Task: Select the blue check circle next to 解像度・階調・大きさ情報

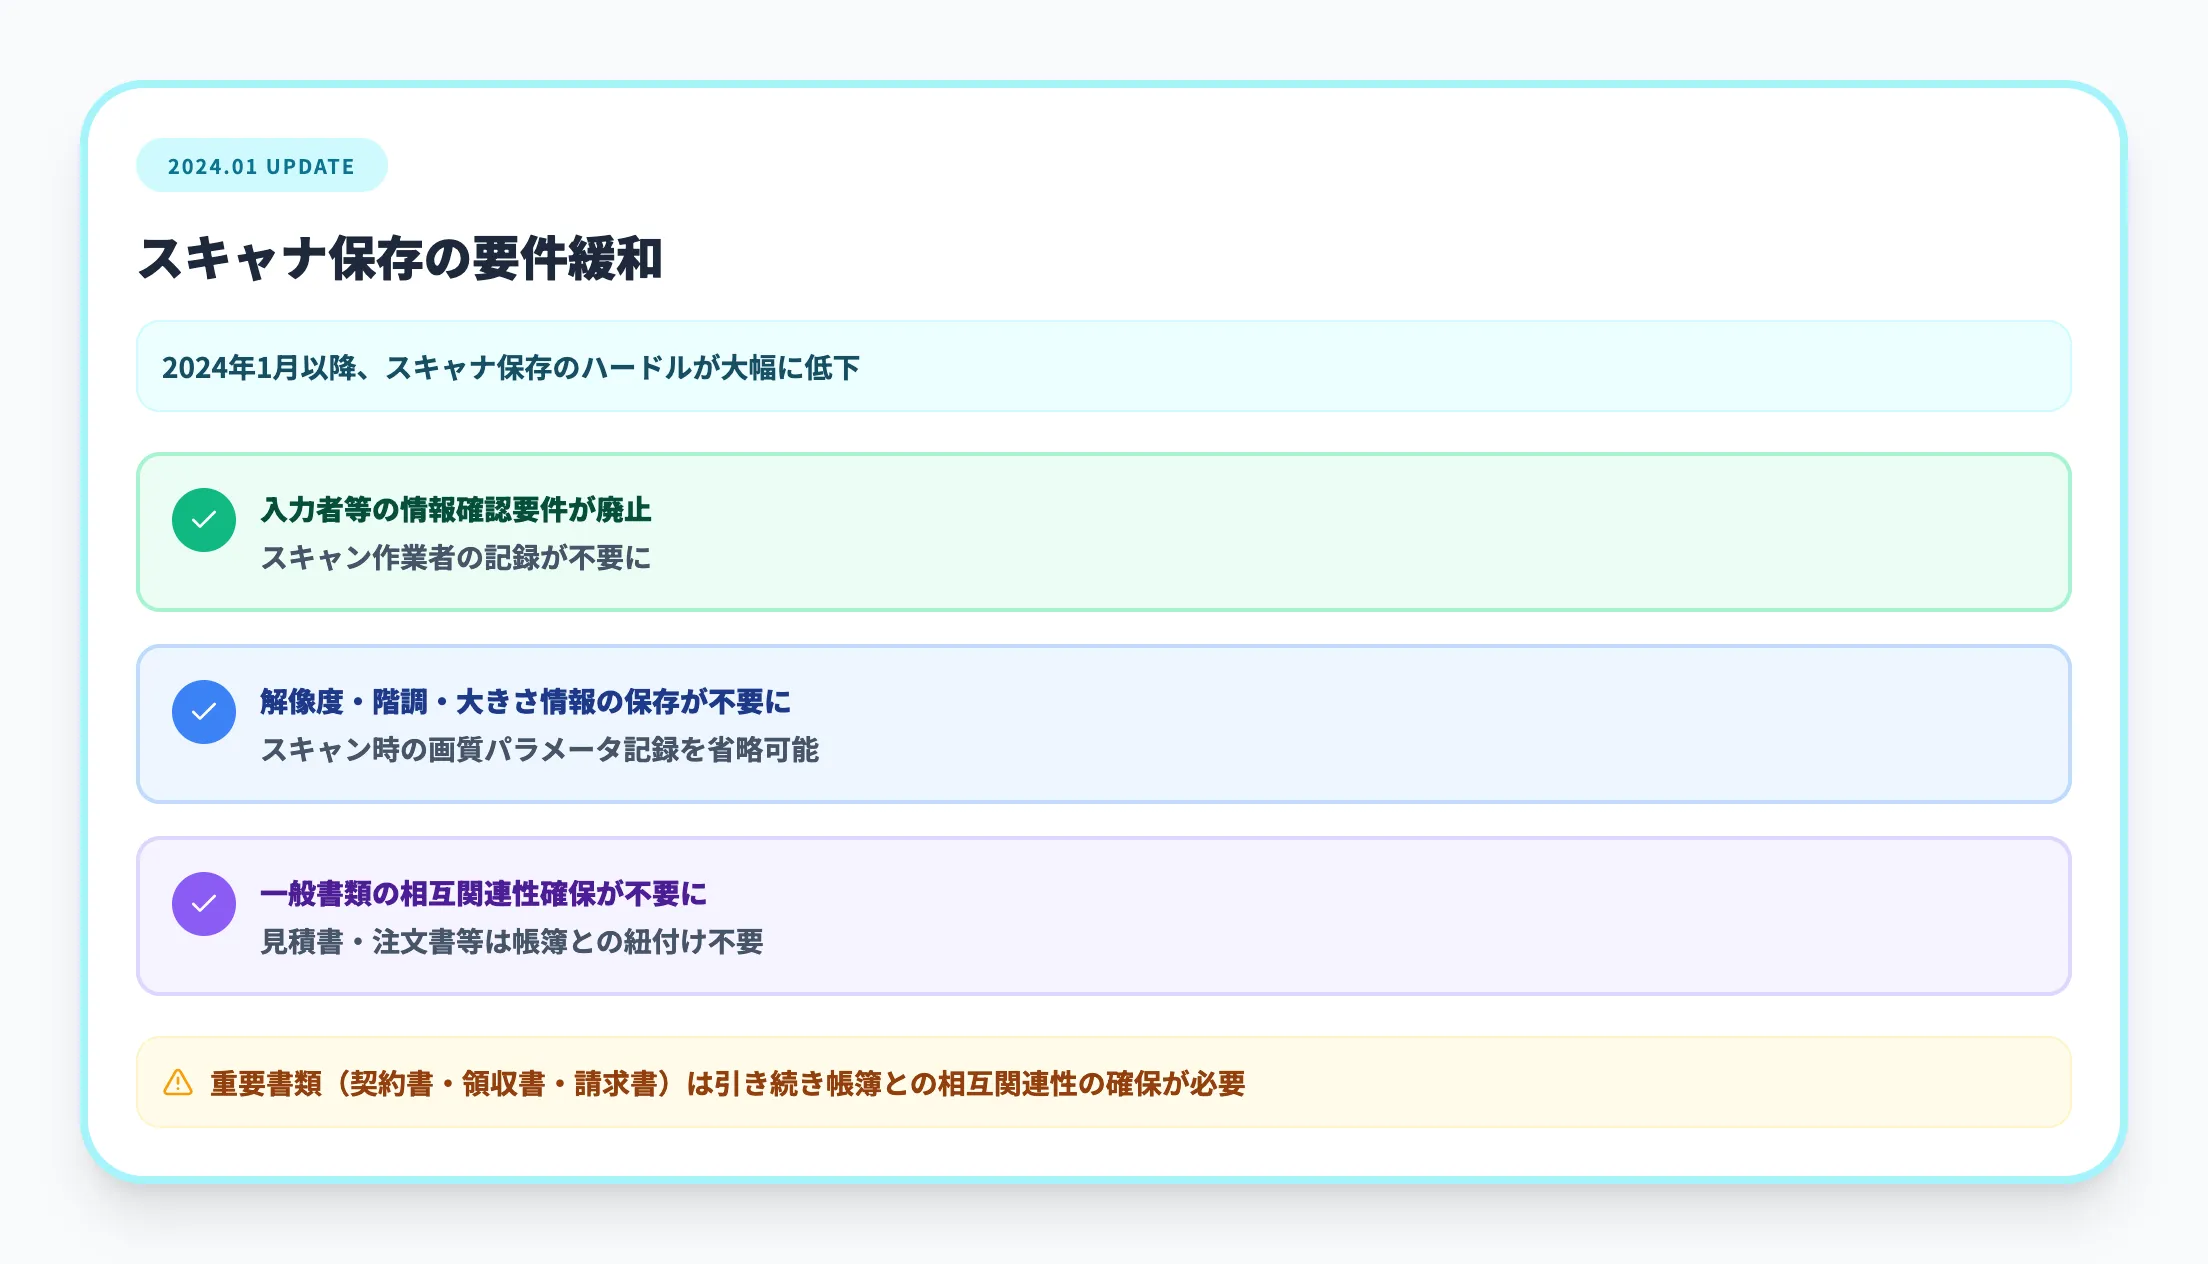Action: tap(204, 712)
